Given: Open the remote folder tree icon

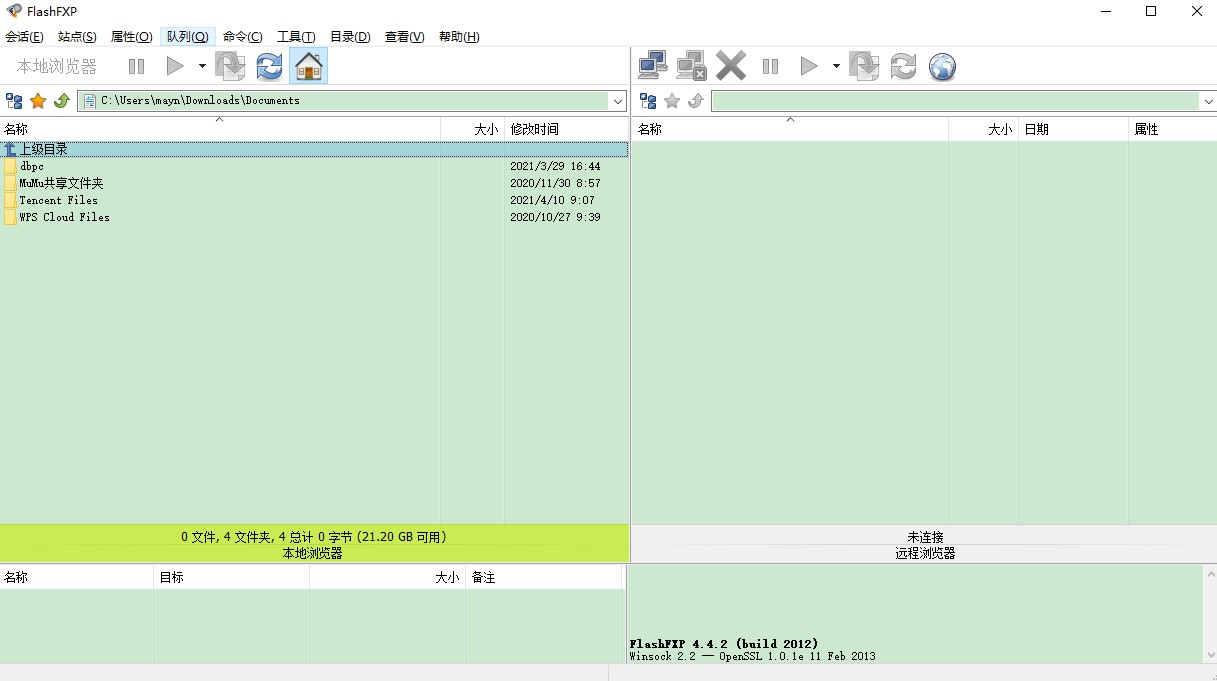Looking at the screenshot, I should (x=648, y=101).
